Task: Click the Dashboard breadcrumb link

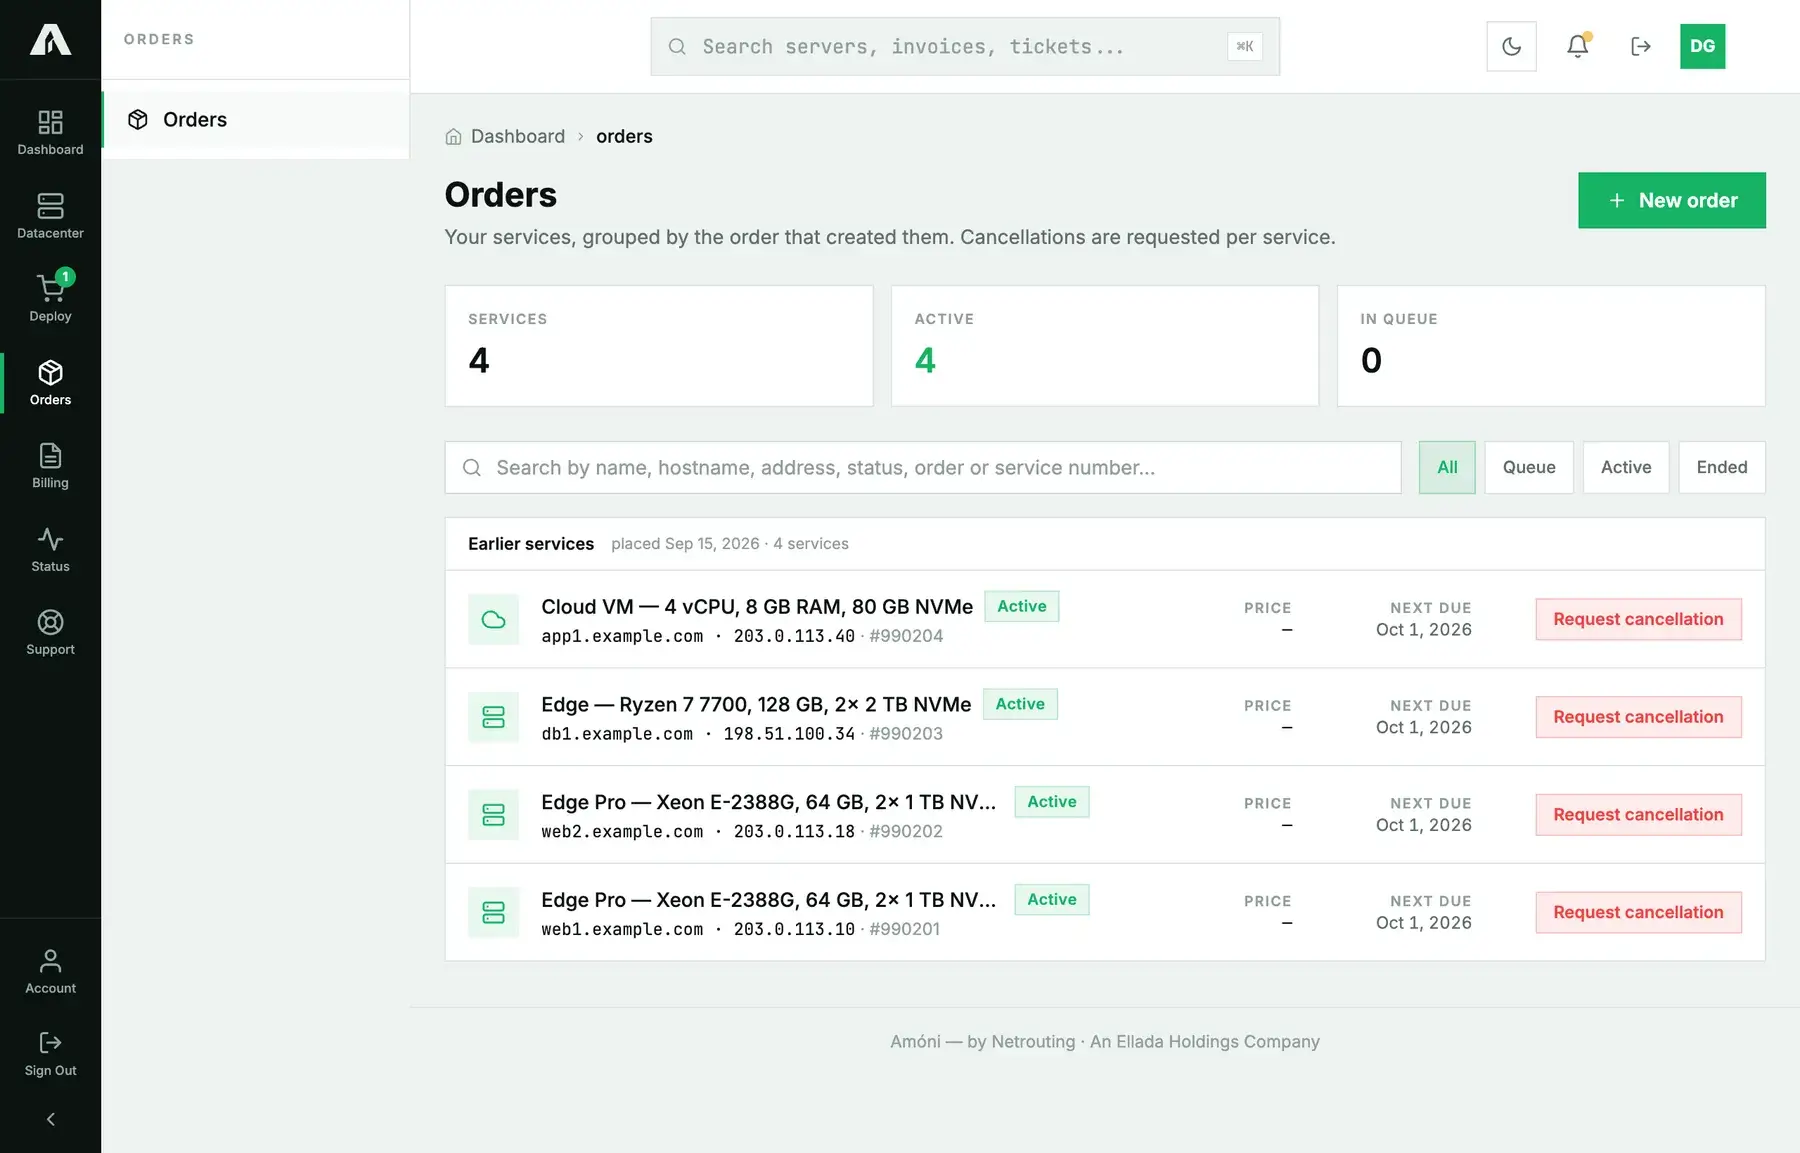Action: click(x=517, y=136)
